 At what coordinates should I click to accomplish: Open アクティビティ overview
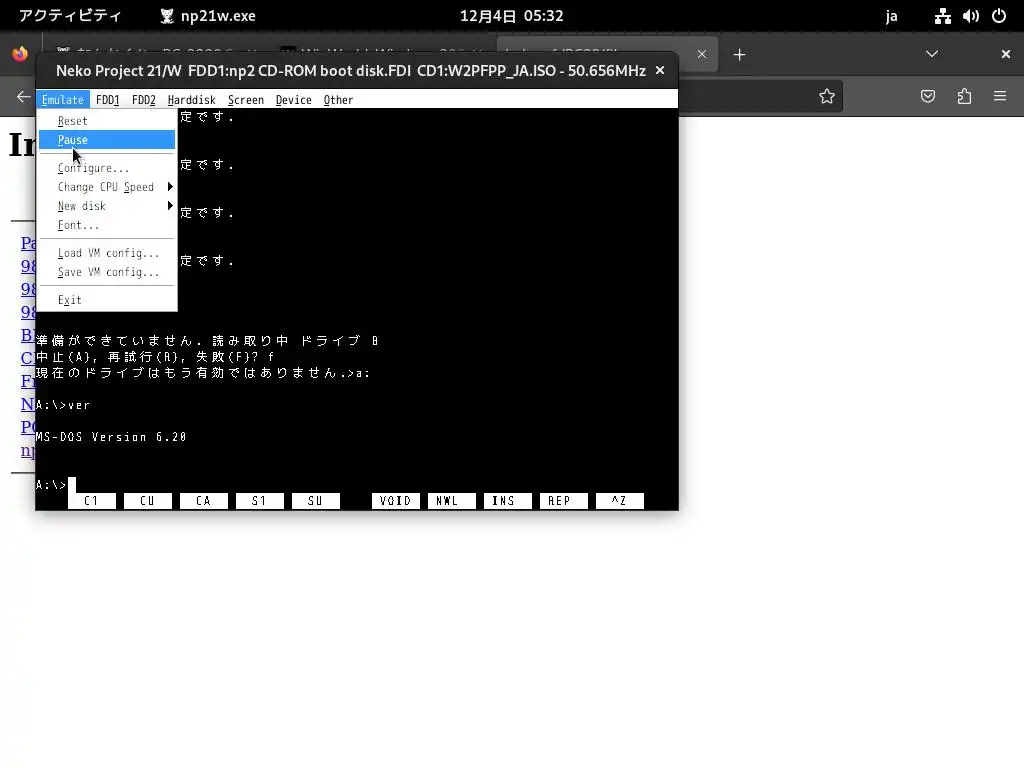[x=70, y=16]
